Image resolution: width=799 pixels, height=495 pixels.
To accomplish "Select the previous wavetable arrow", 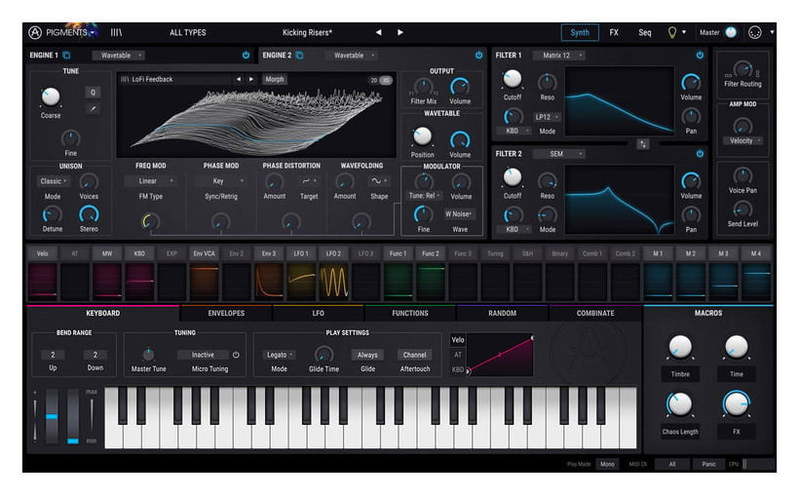I will pyautogui.click(x=238, y=80).
